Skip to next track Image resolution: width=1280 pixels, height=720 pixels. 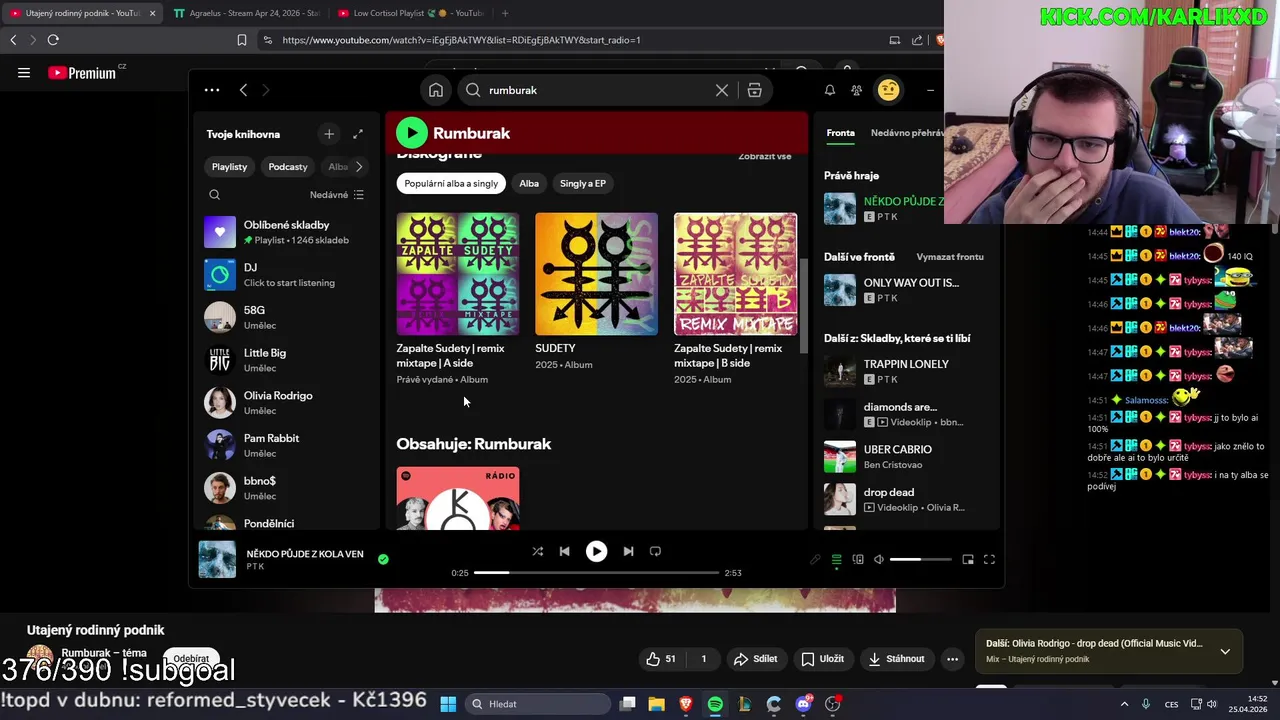628,551
